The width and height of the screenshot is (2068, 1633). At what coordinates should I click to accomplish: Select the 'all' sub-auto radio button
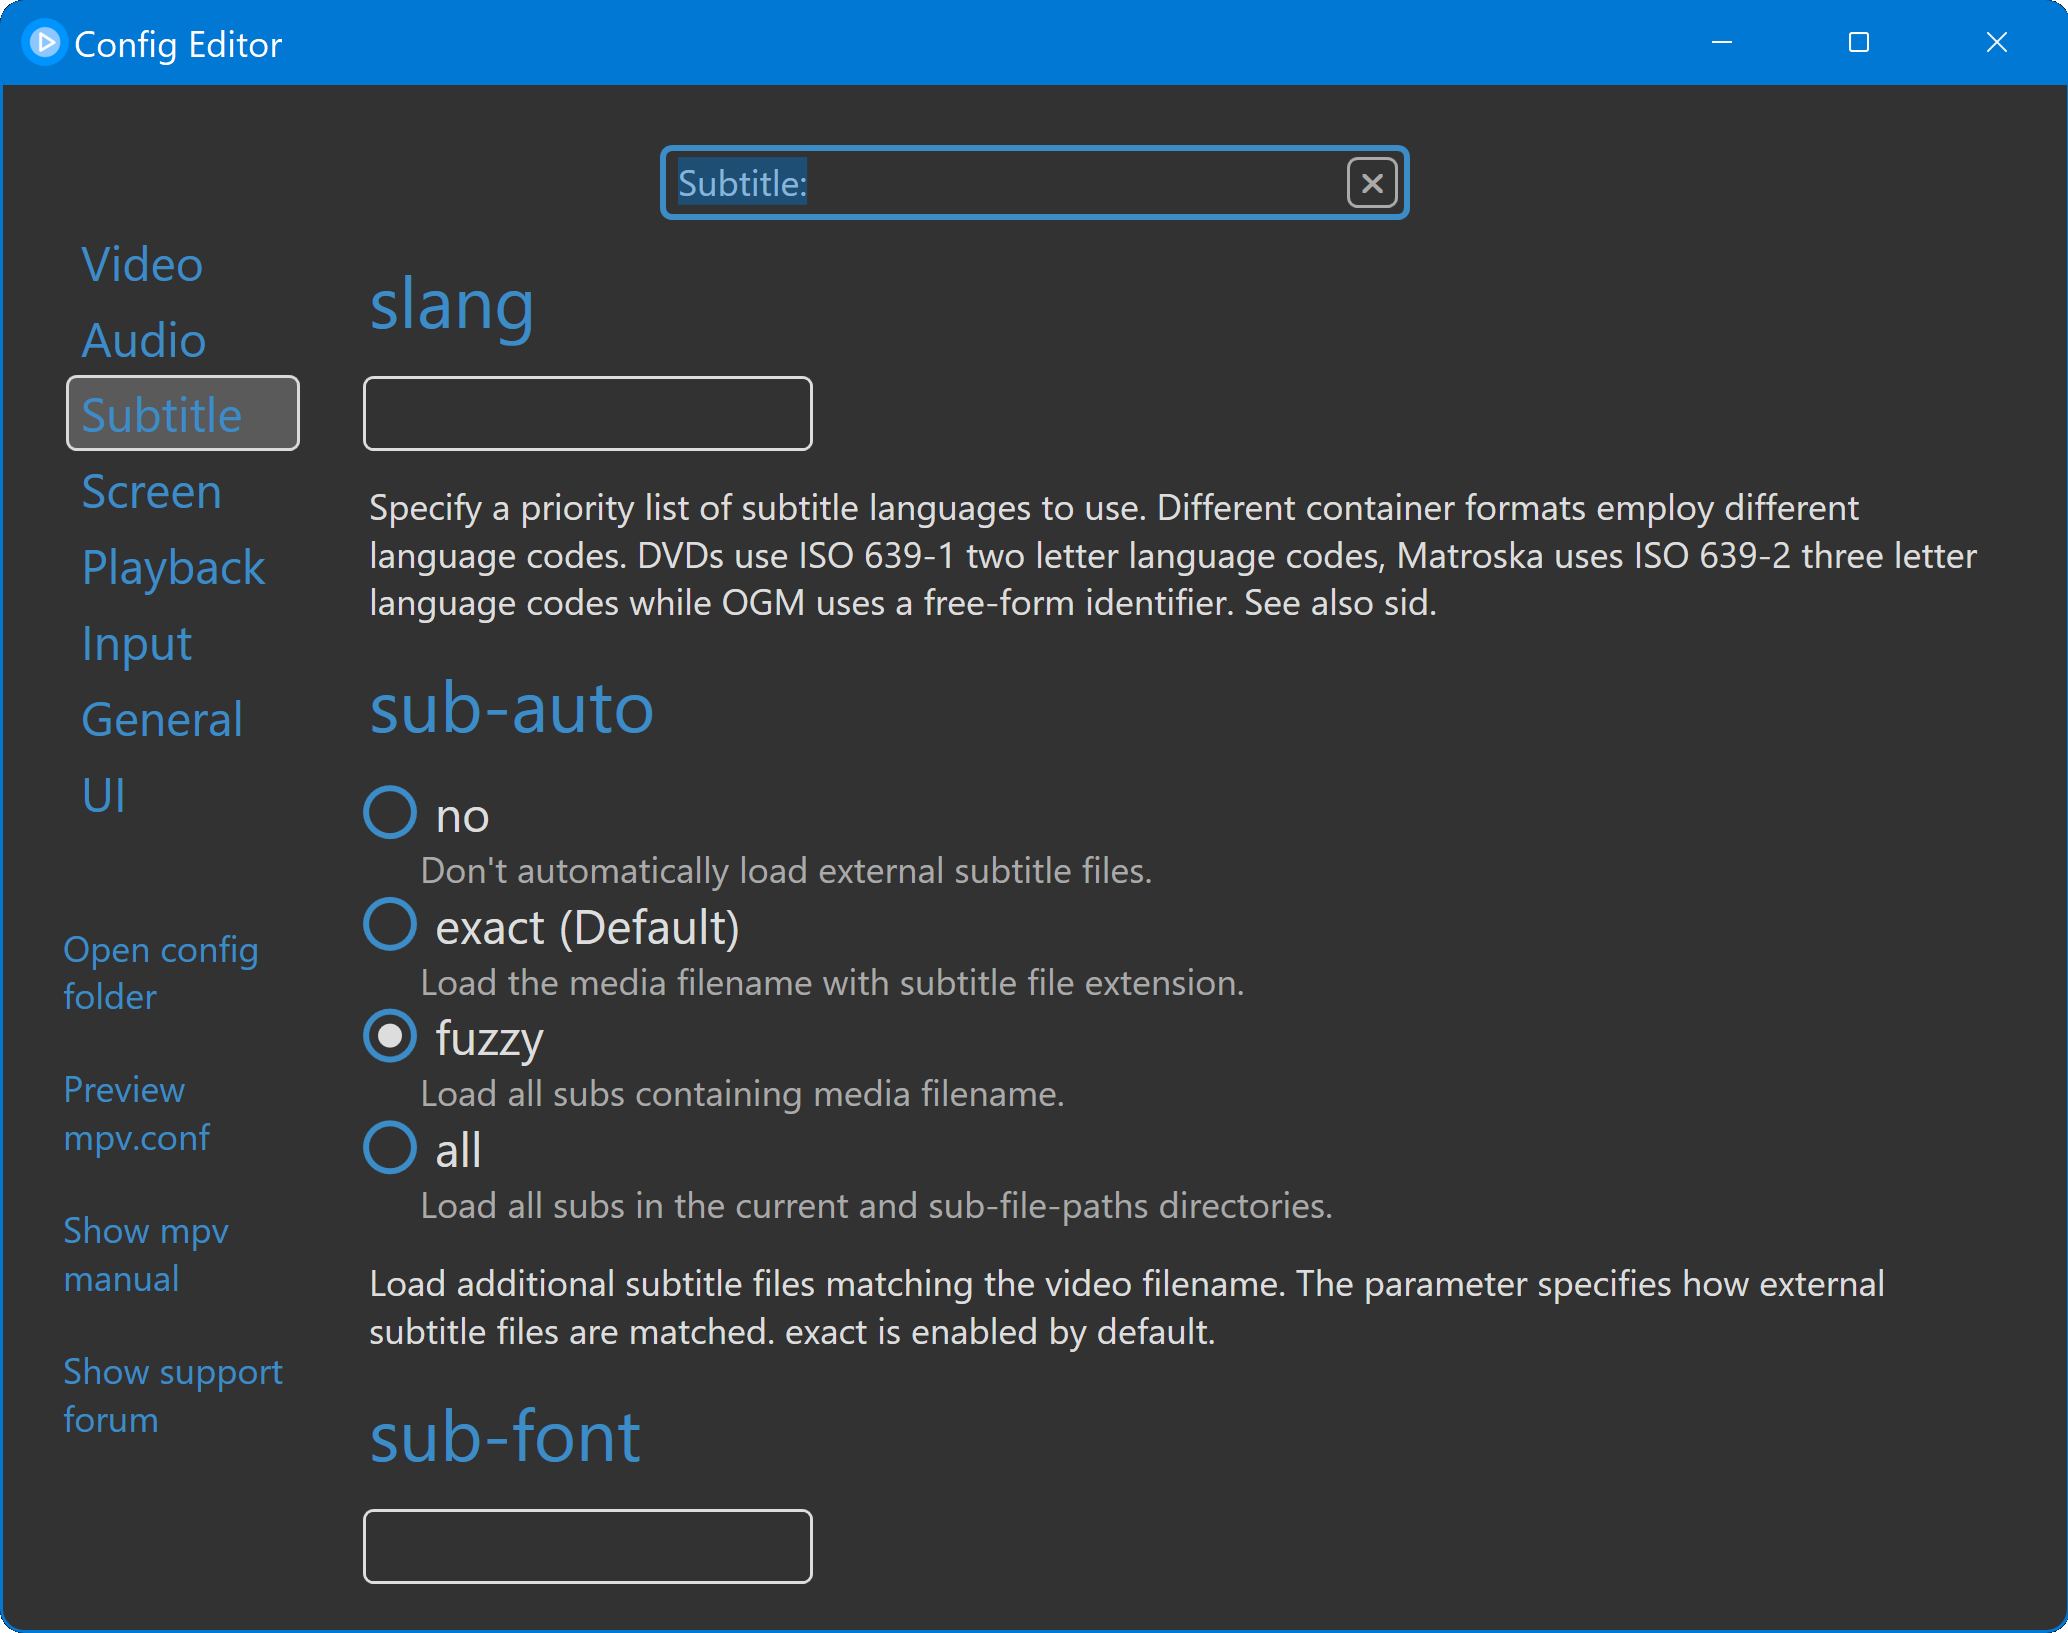(x=390, y=1148)
